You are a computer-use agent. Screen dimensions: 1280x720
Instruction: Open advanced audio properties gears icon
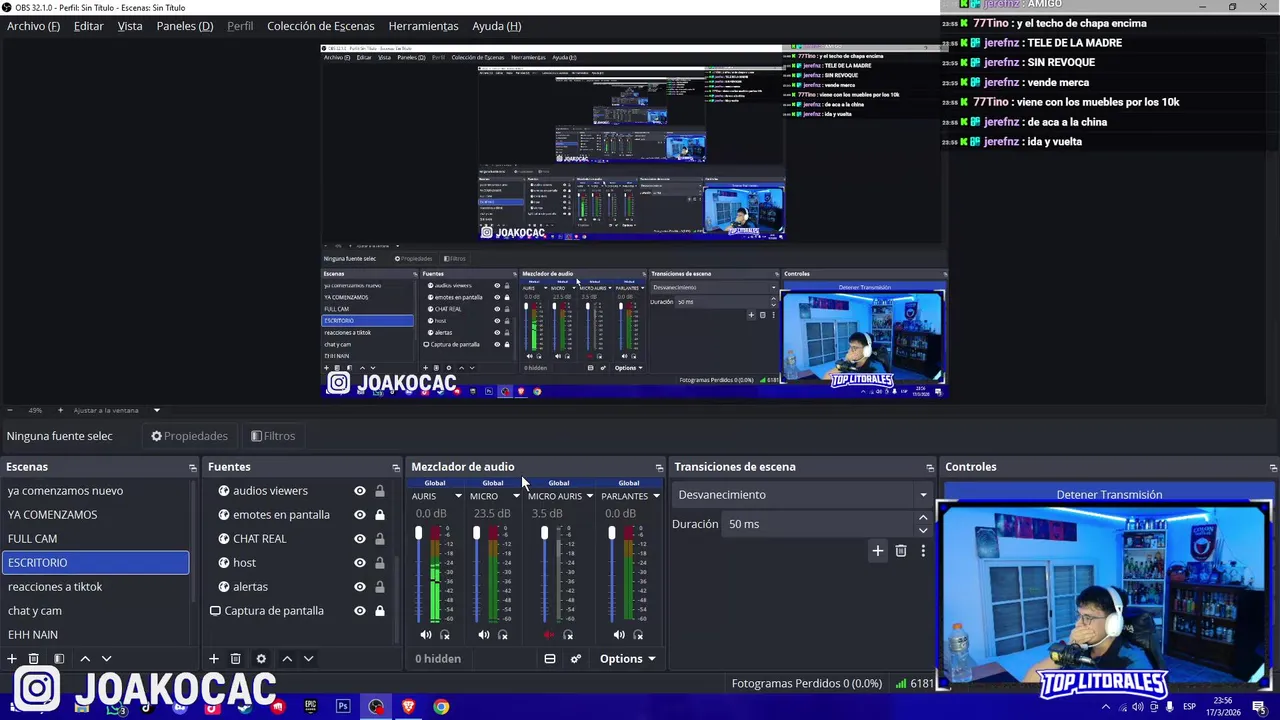click(576, 659)
